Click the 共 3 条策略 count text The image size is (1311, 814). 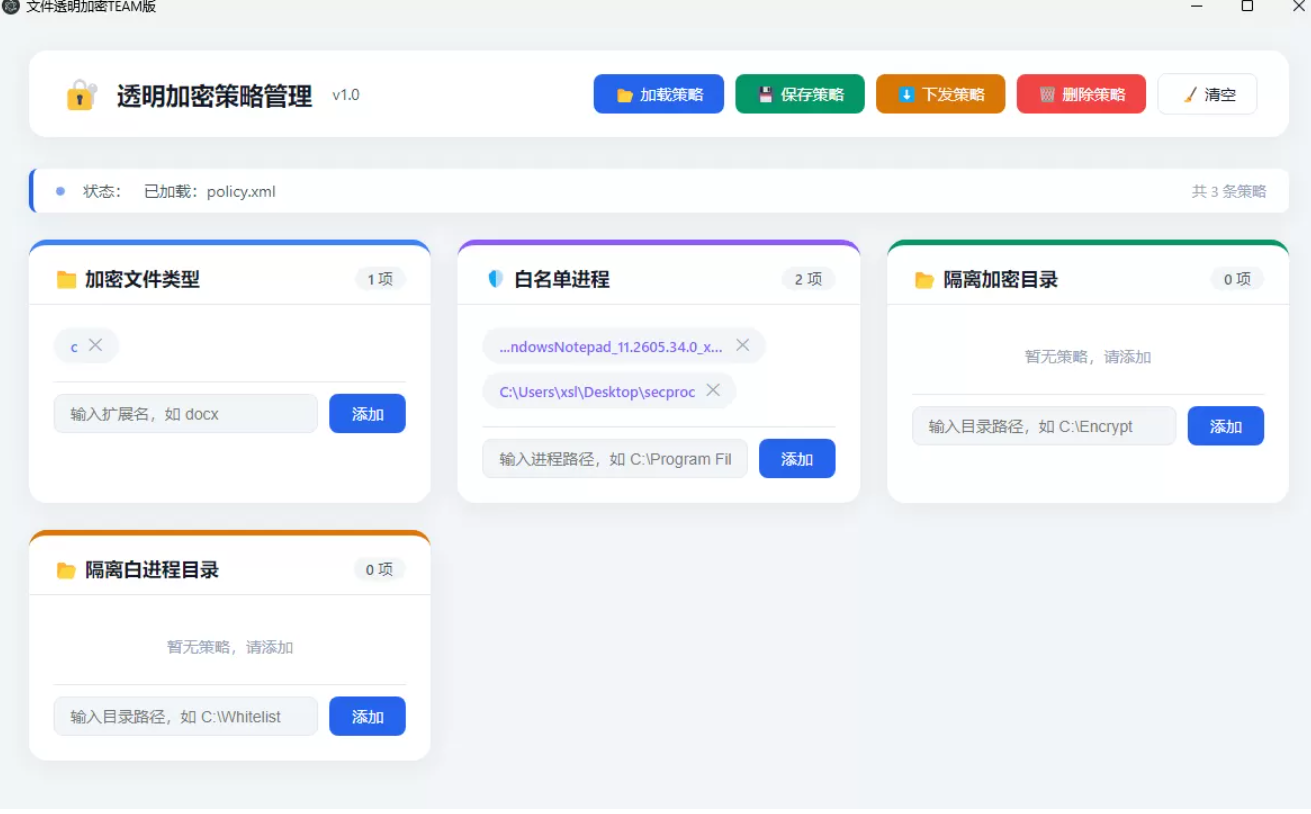pos(1229,191)
